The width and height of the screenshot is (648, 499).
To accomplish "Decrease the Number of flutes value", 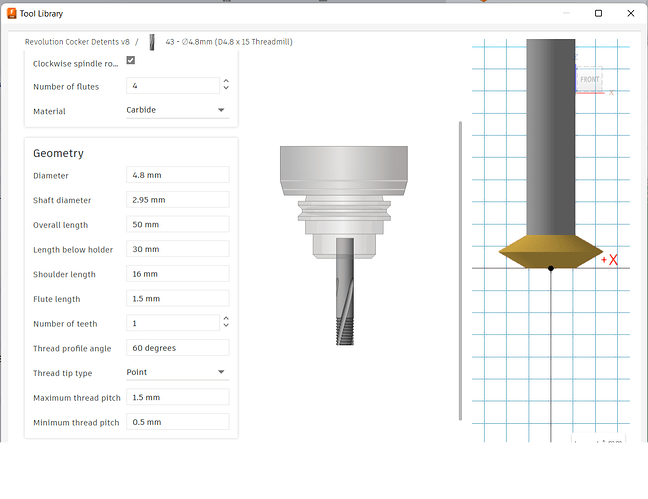I will tap(226, 88).
